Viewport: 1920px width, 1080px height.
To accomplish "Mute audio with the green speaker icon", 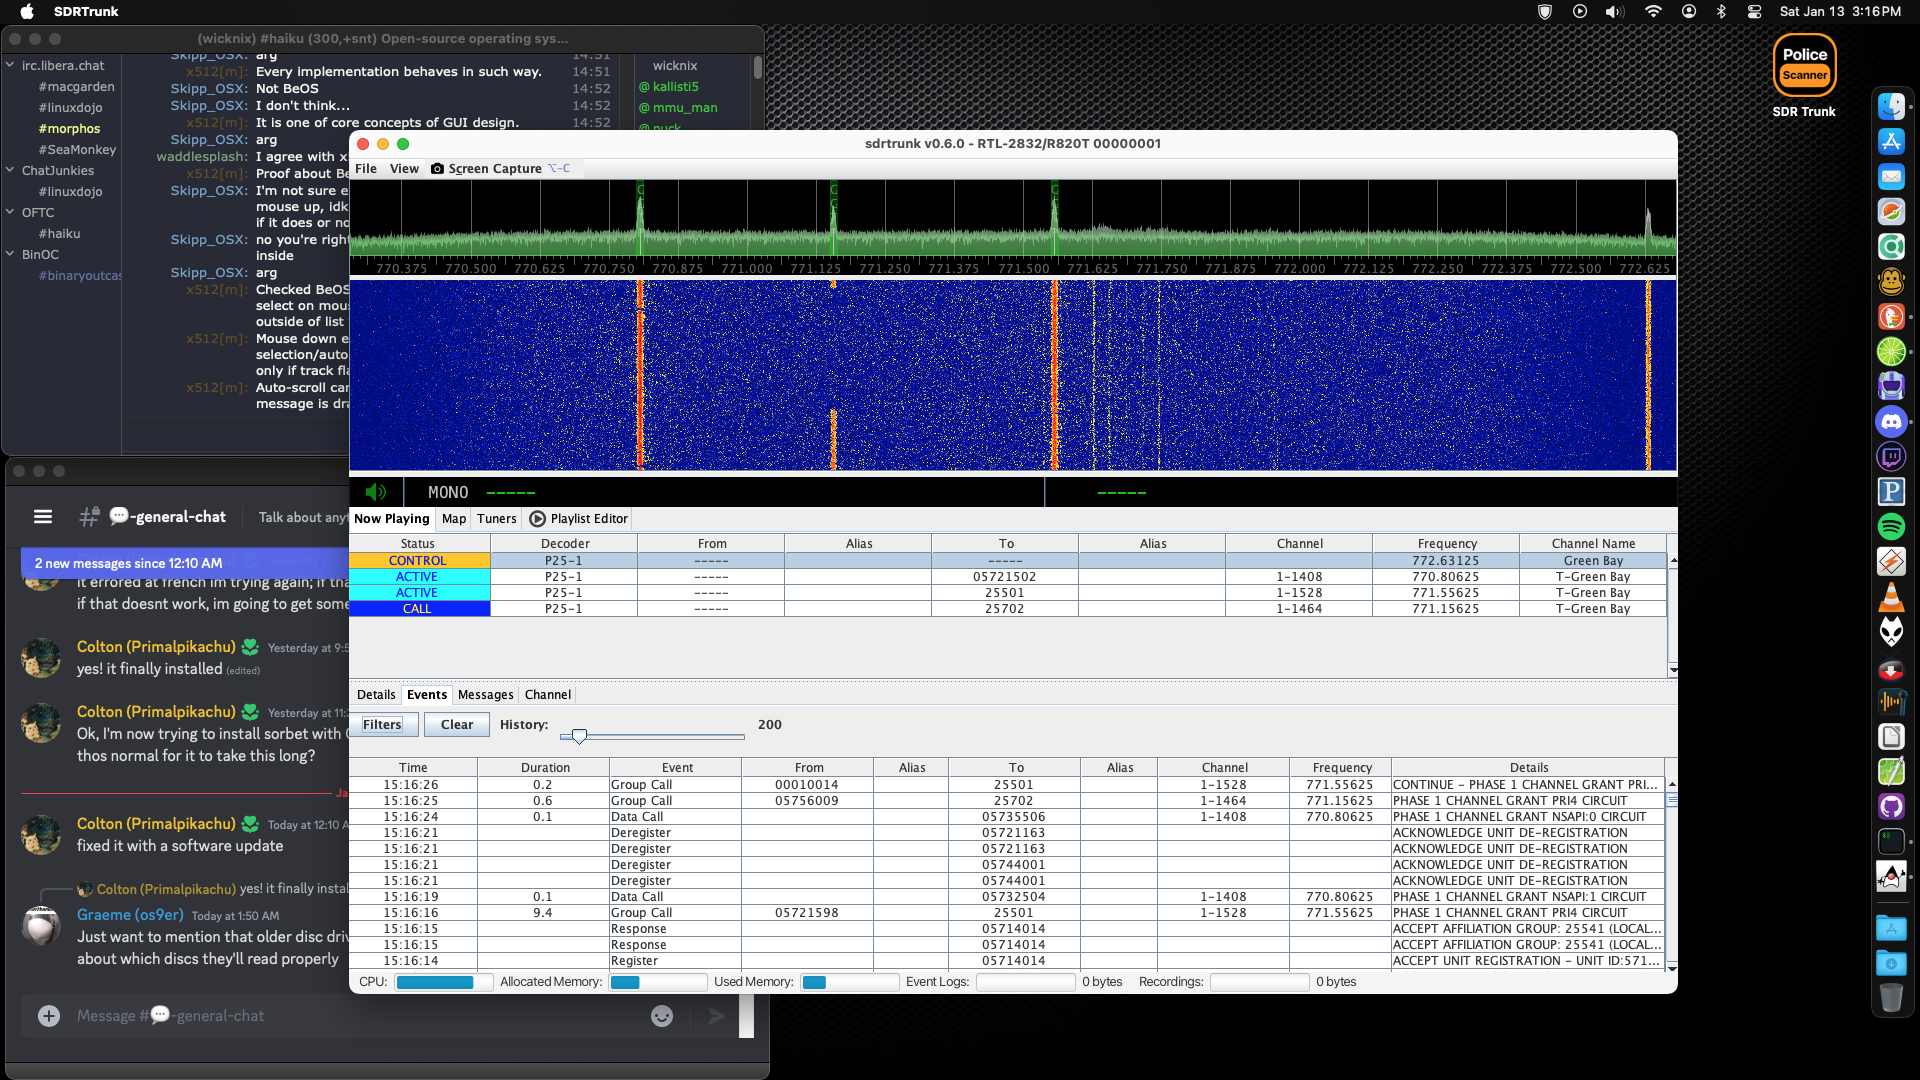I will click(376, 492).
